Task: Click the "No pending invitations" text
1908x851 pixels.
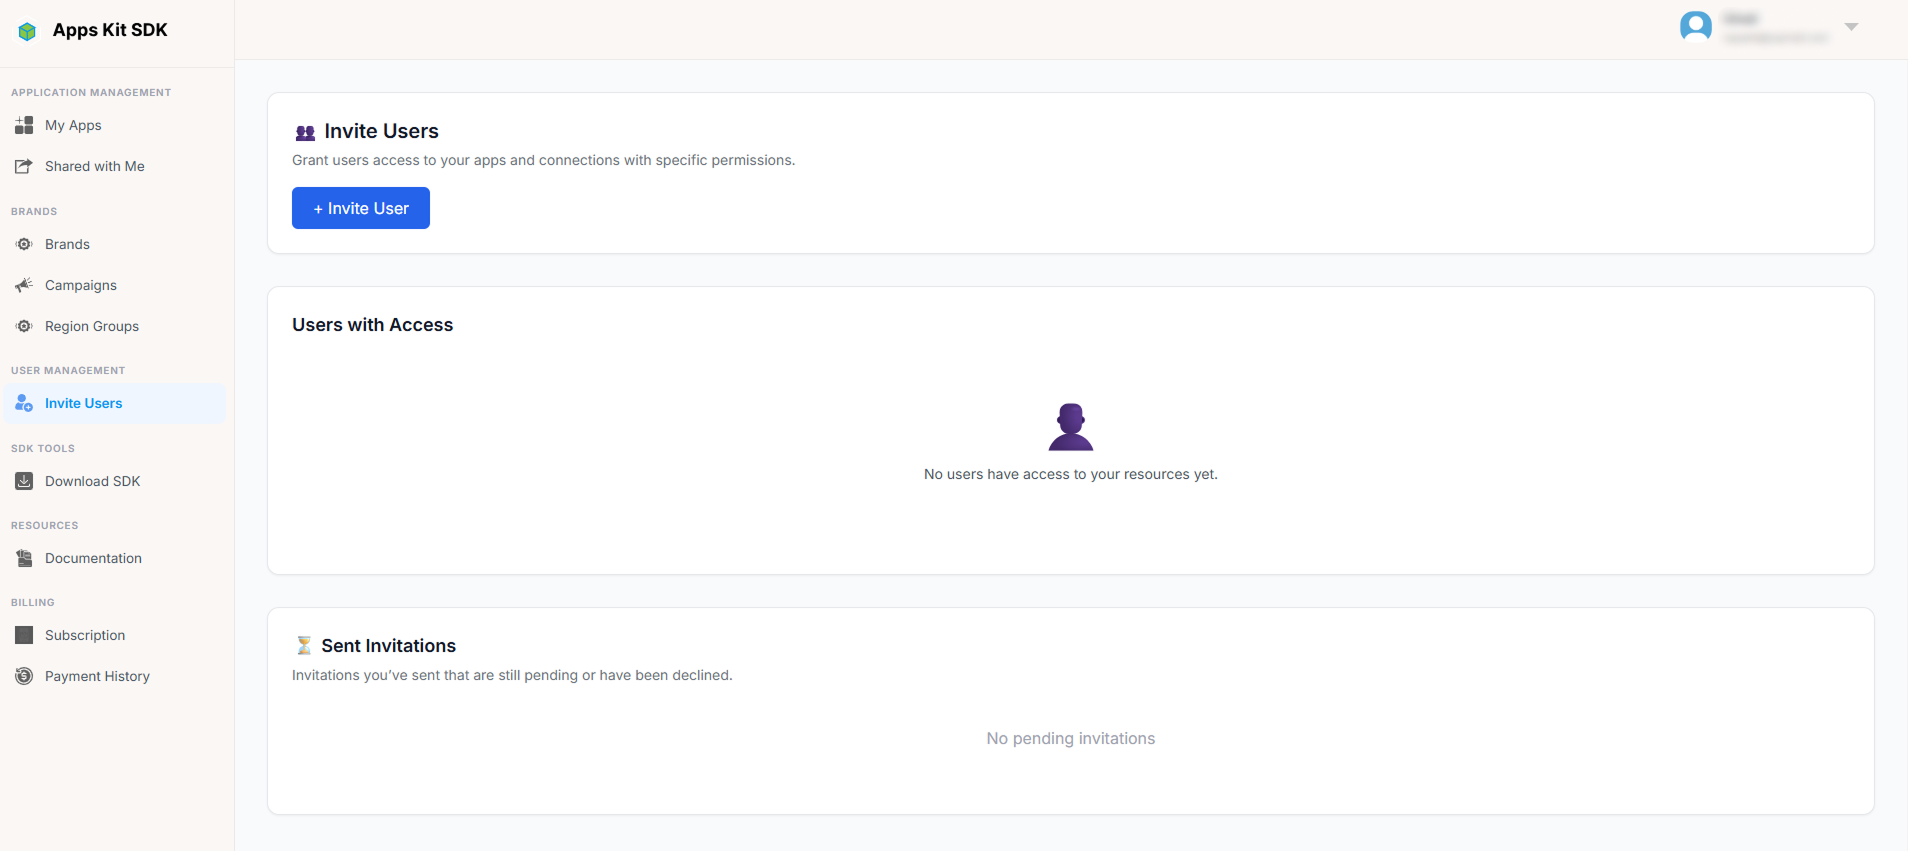Action: tap(1070, 738)
